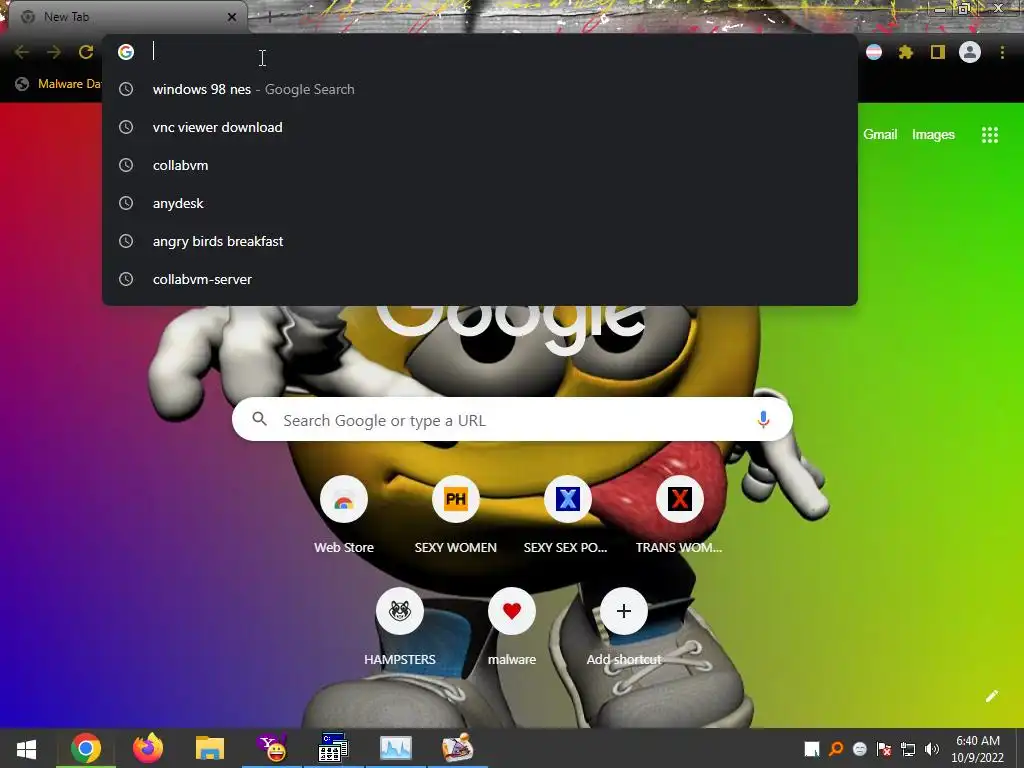The width and height of the screenshot is (1024, 768).
Task: Open the HAMPSTERS shortcut
Action: click(400, 627)
